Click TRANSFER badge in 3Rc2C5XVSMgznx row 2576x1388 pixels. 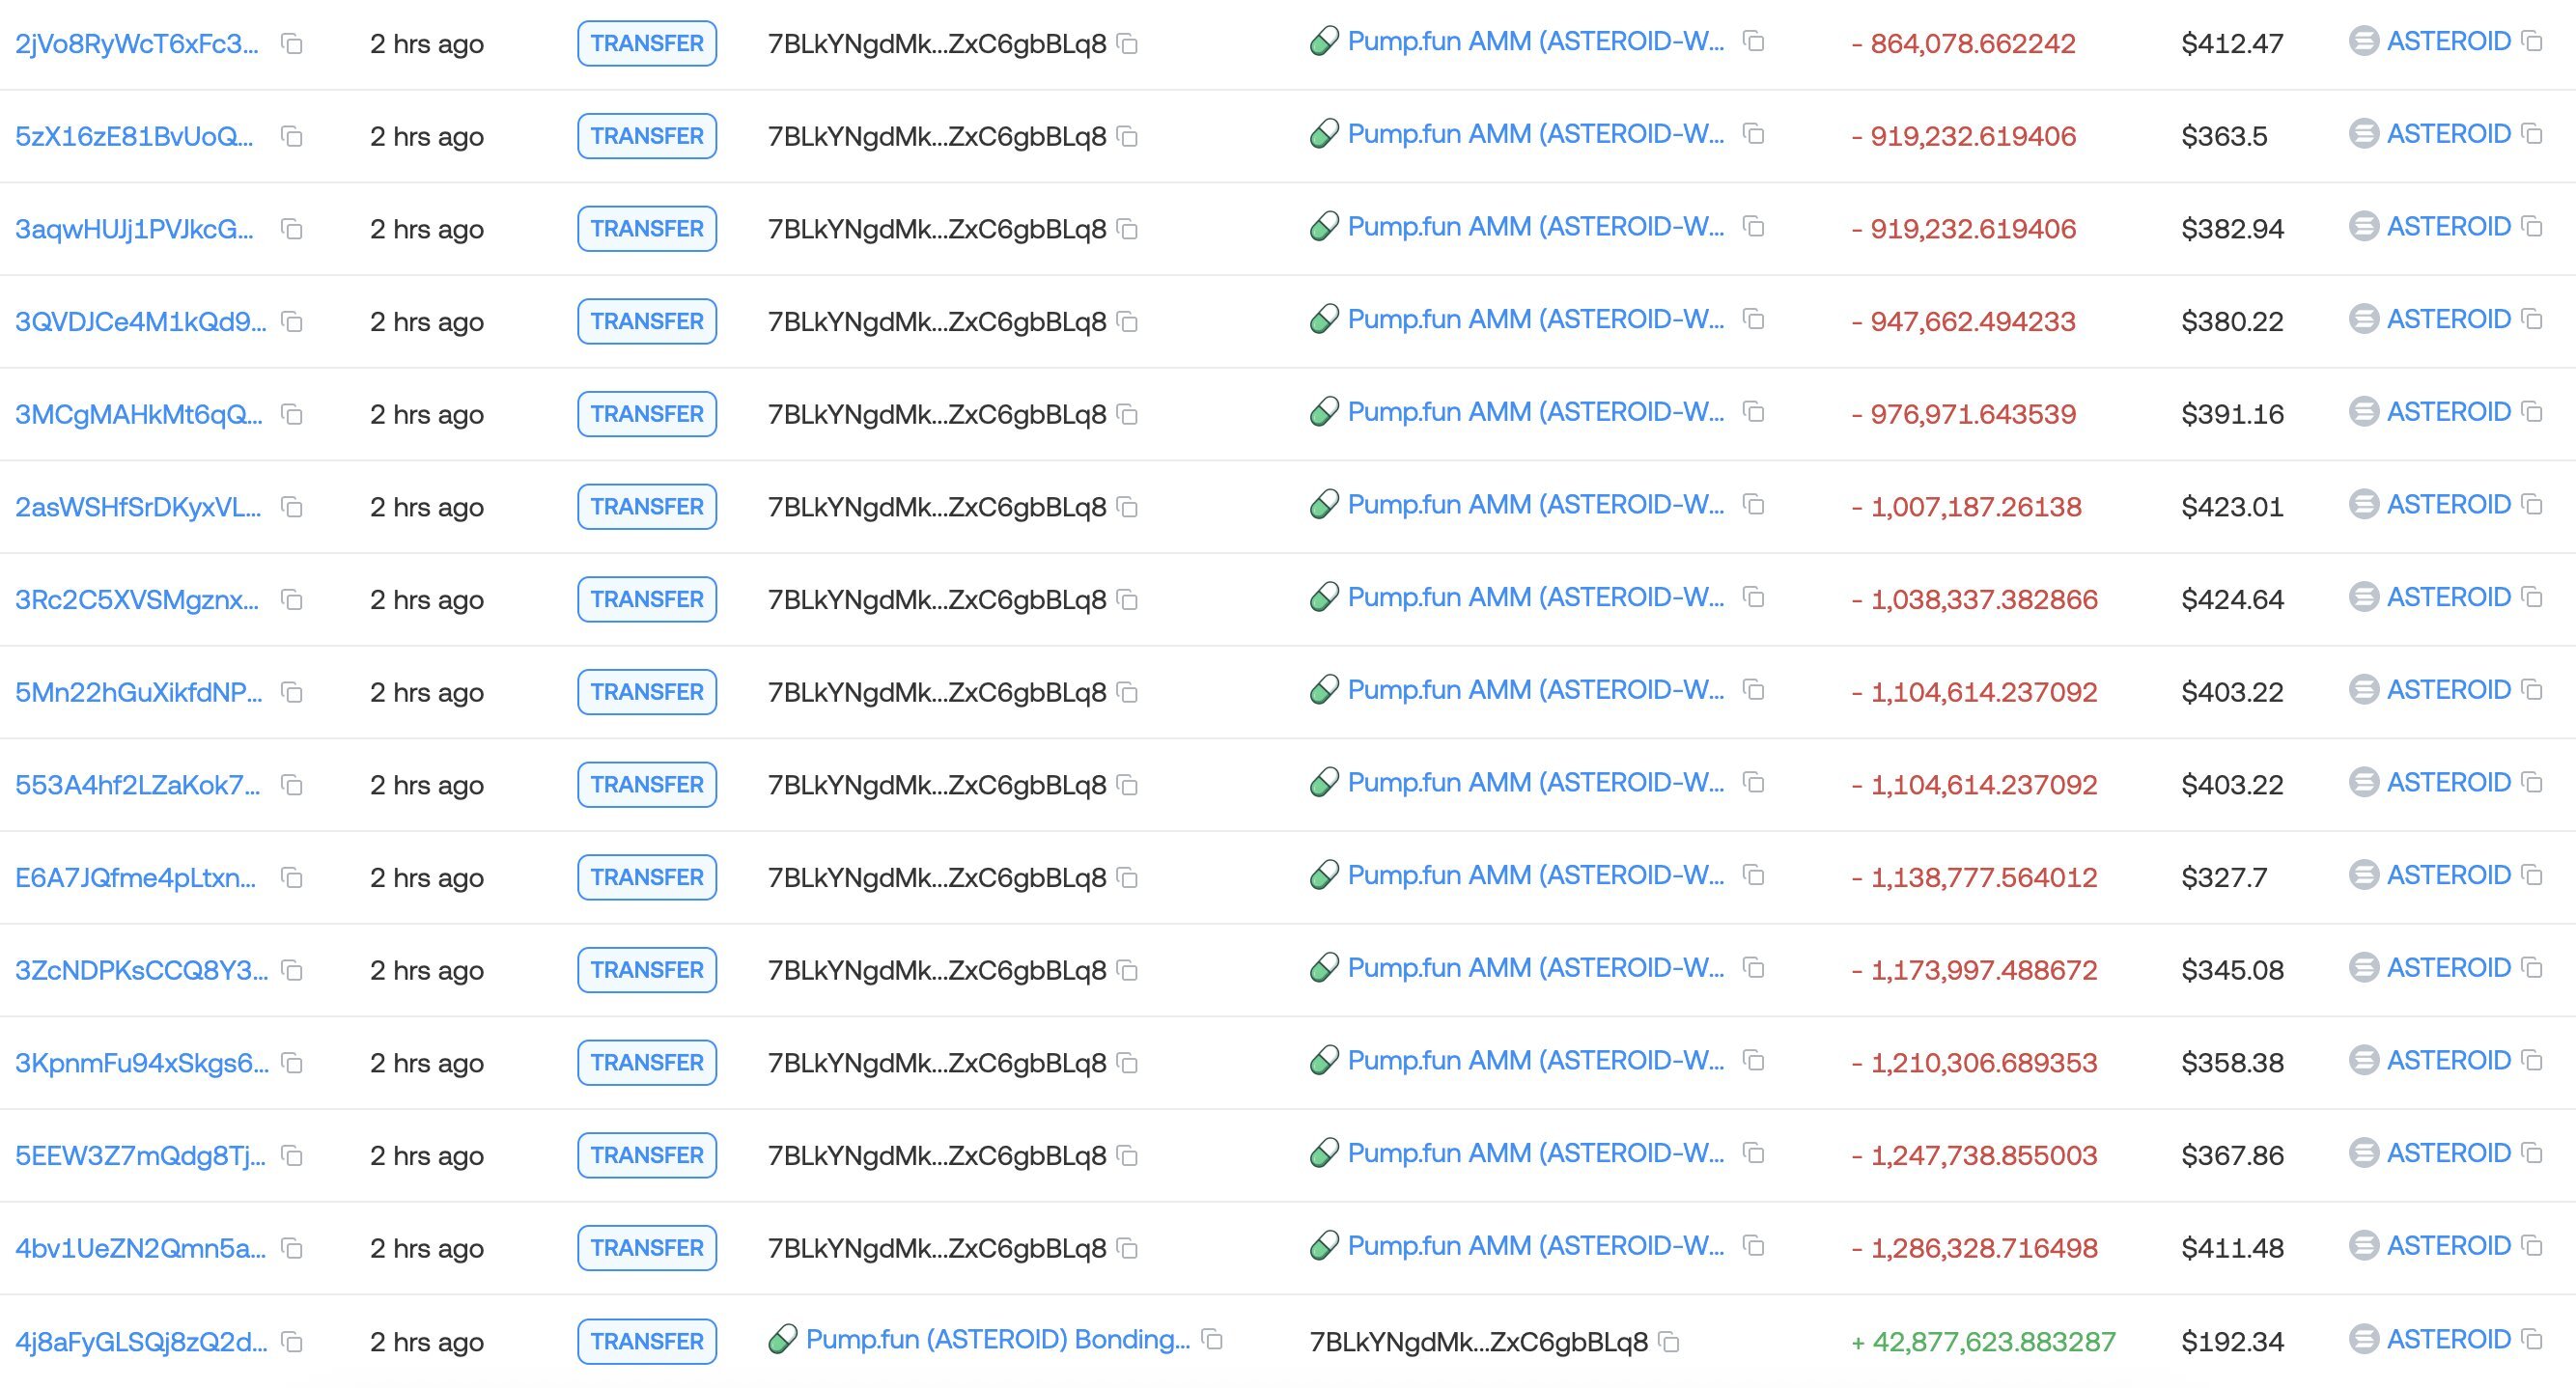[x=647, y=600]
